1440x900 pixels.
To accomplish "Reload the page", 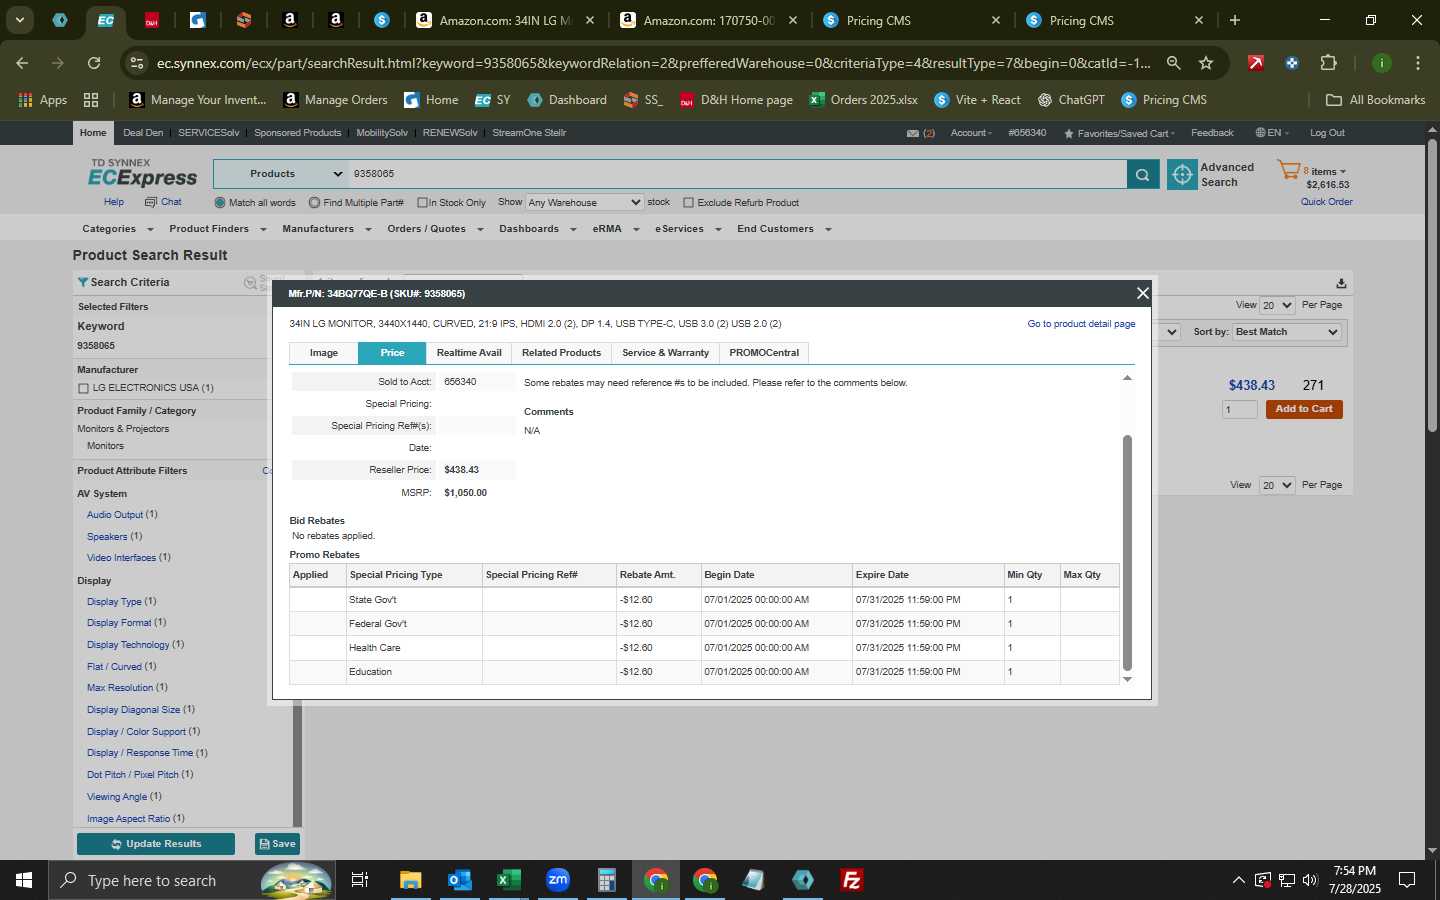I will [94, 63].
